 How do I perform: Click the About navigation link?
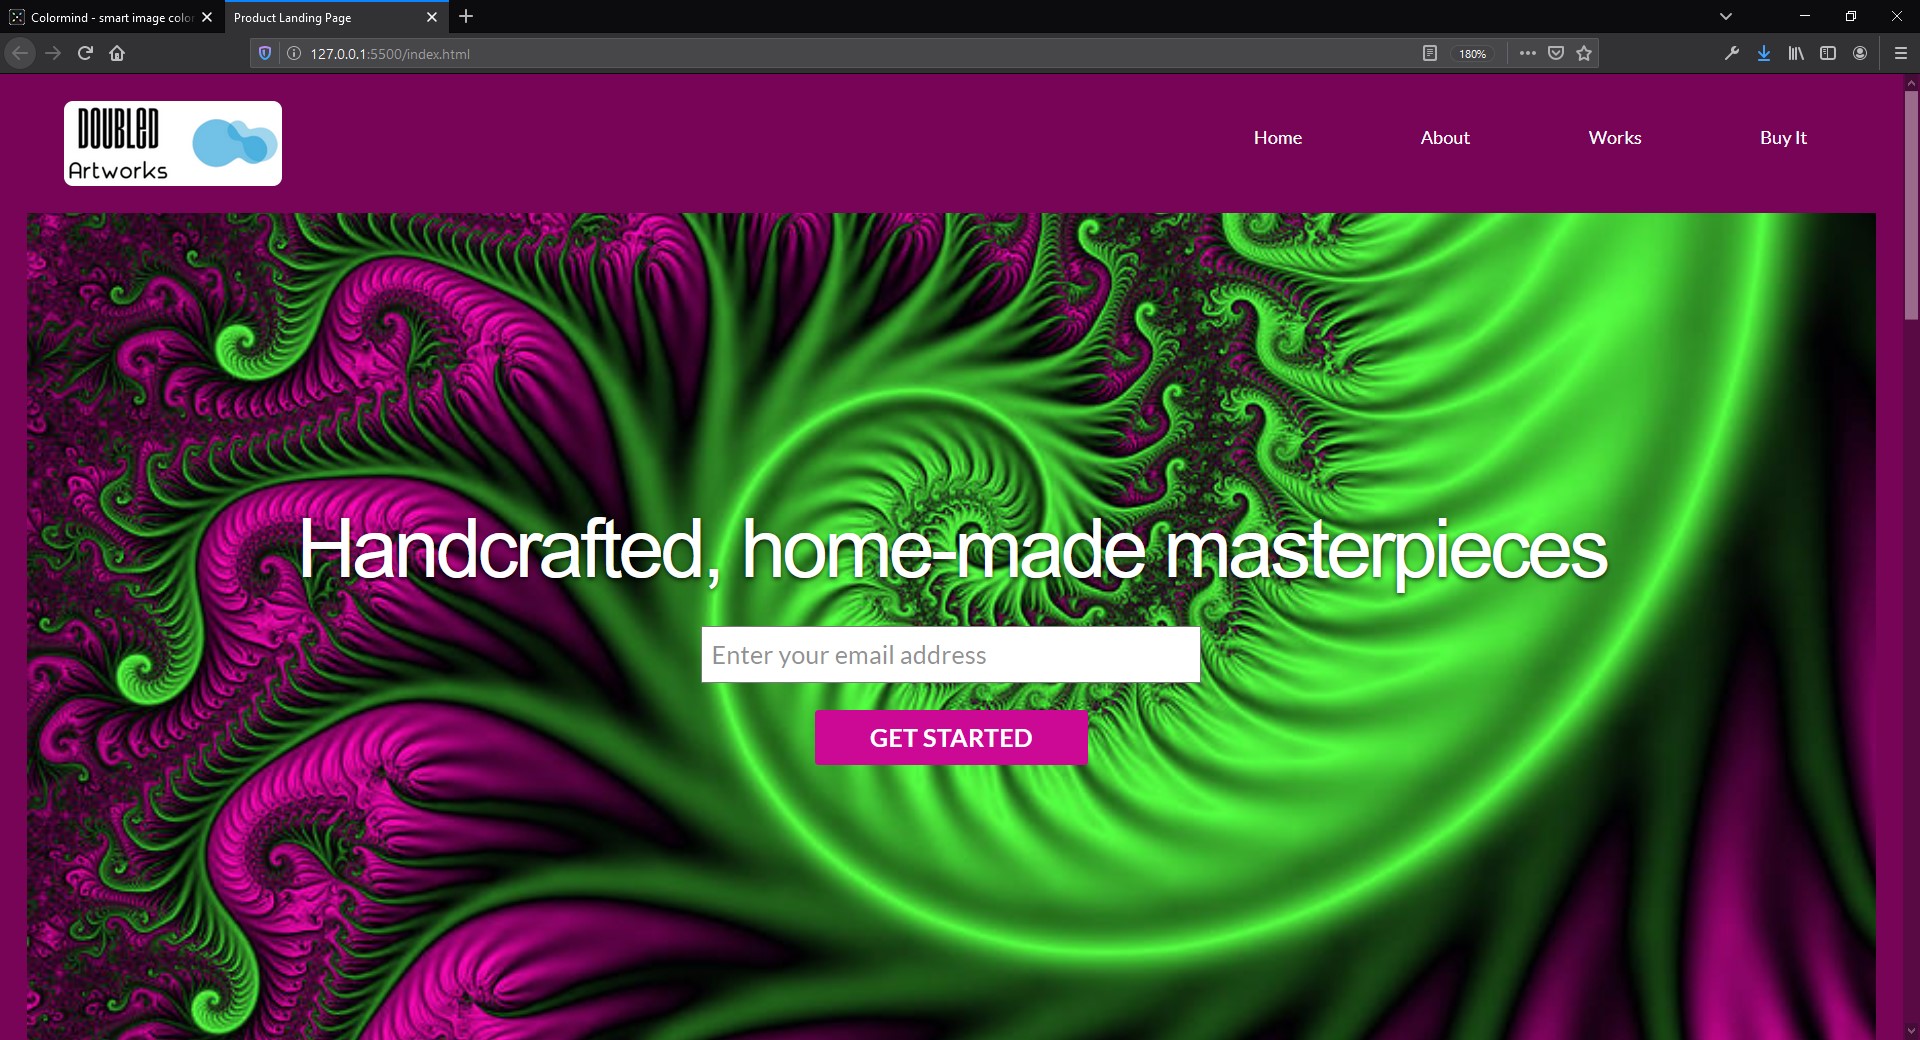[x=1445, y=138]
